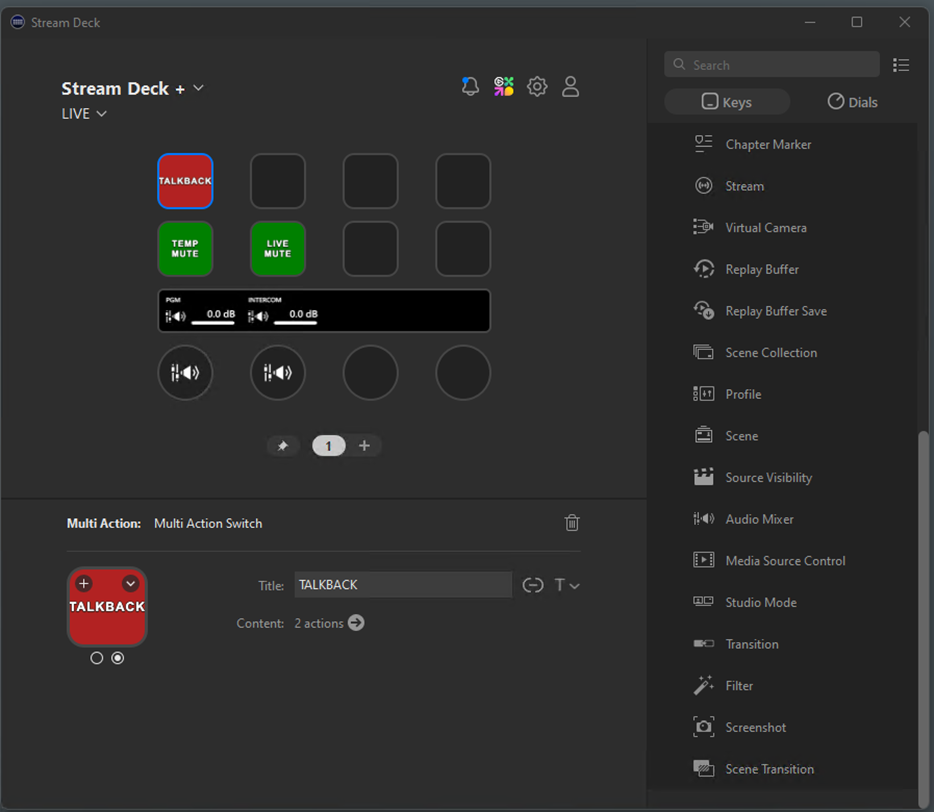Viewport: 934px width, 812px height.
Task: Add a new page with plus button
Action: [x=364, y=446]
